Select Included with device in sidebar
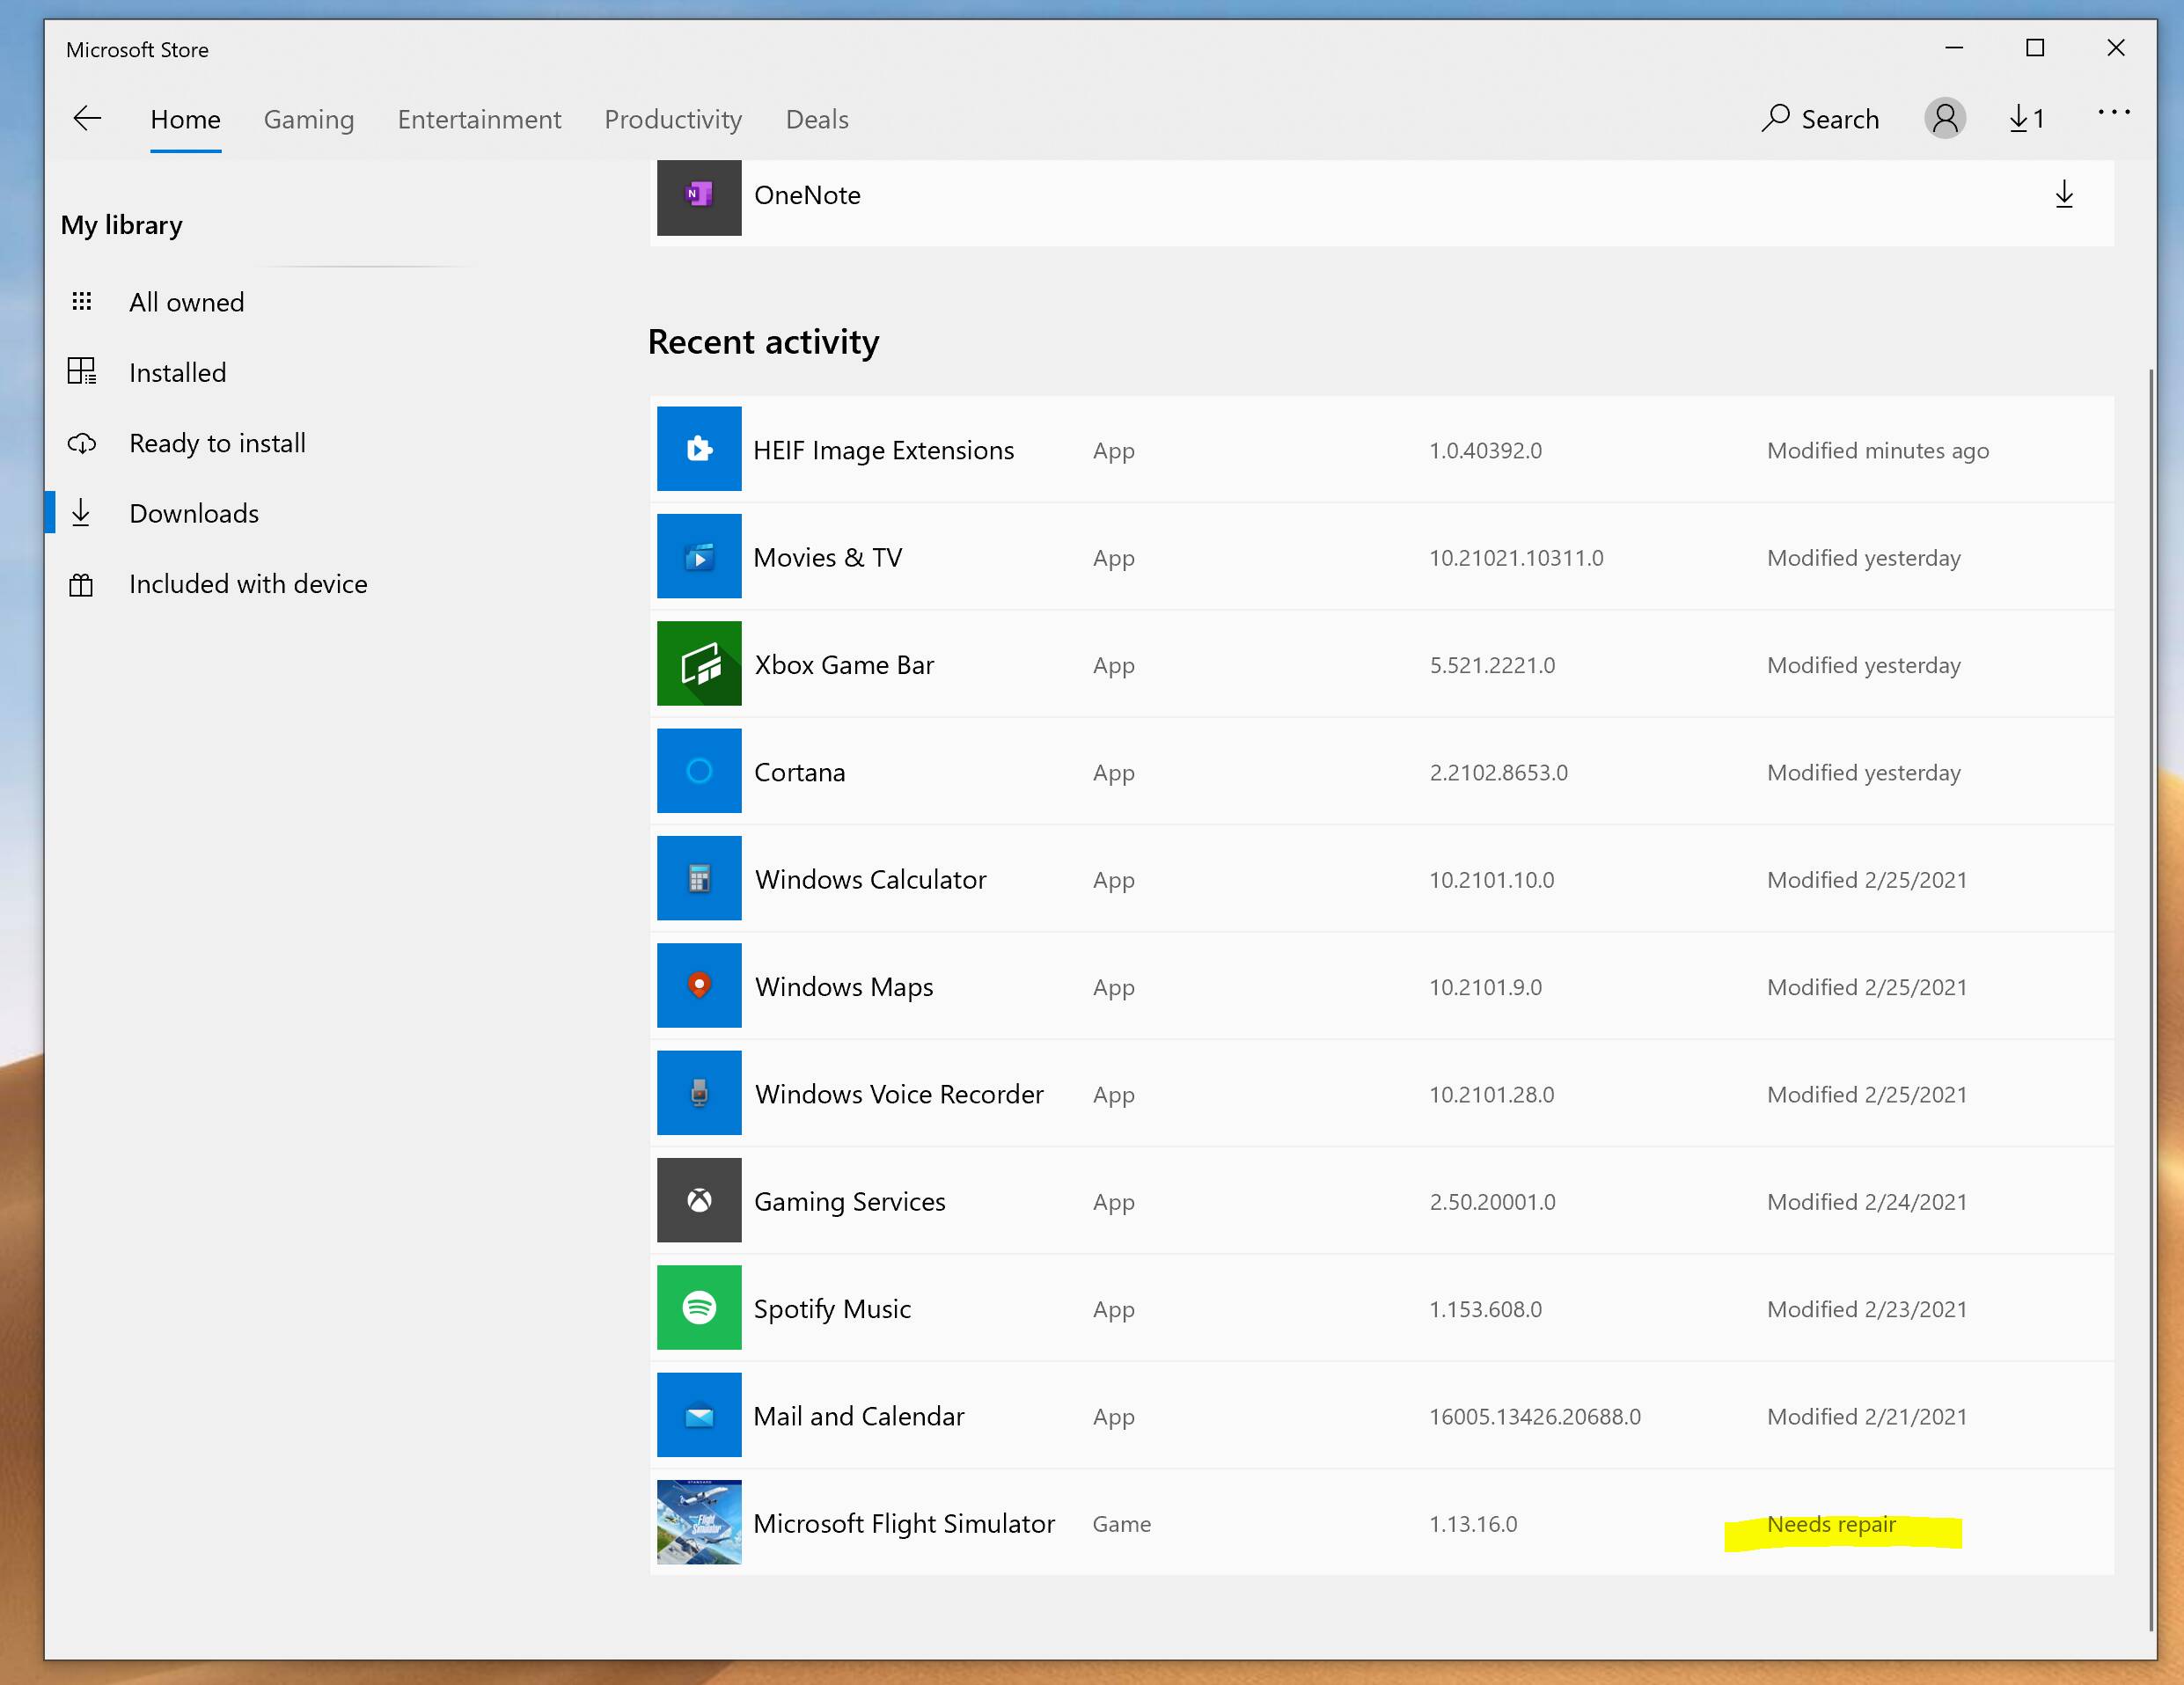The width and height of the screenshot is (2184, 1685). click(248, 584)
